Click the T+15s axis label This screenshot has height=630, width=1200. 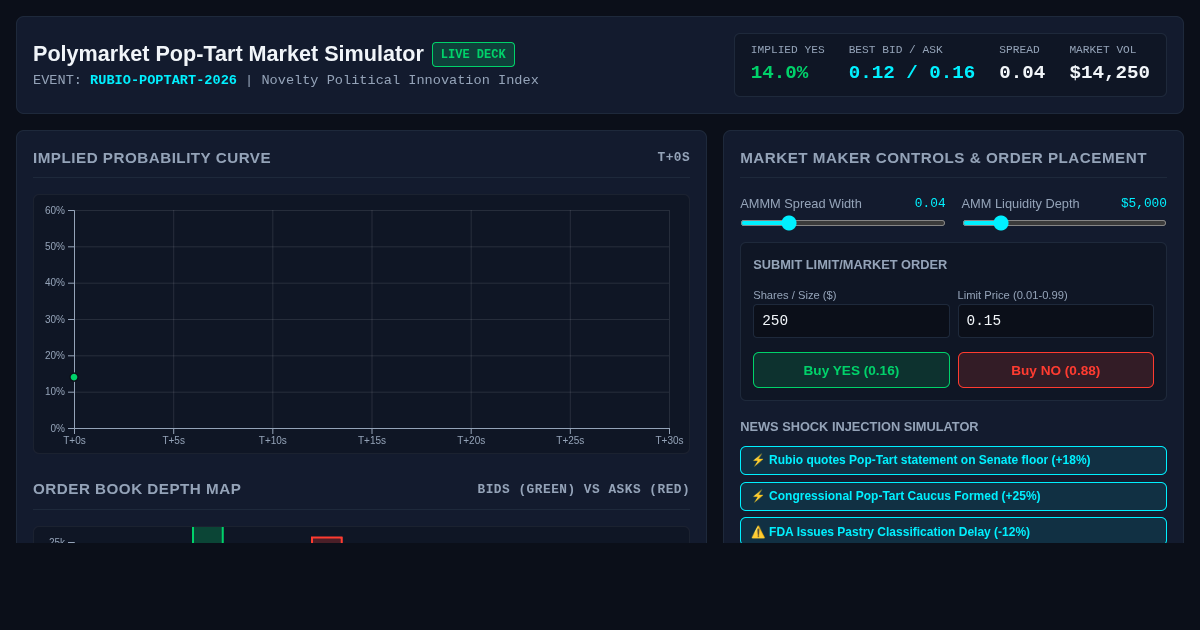coord(372,440)
